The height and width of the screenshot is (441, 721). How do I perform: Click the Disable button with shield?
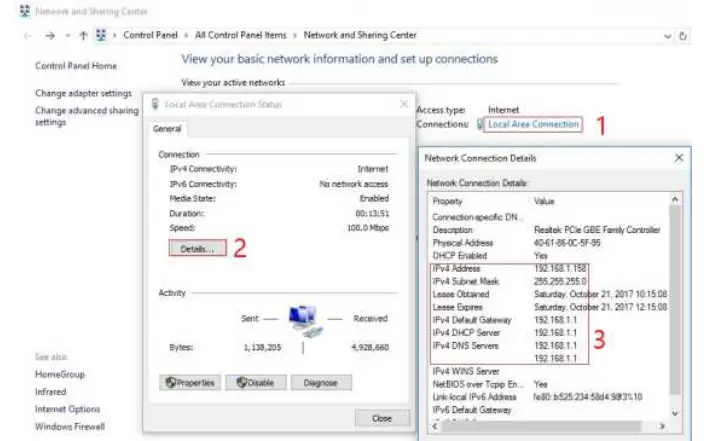point(256,383)
